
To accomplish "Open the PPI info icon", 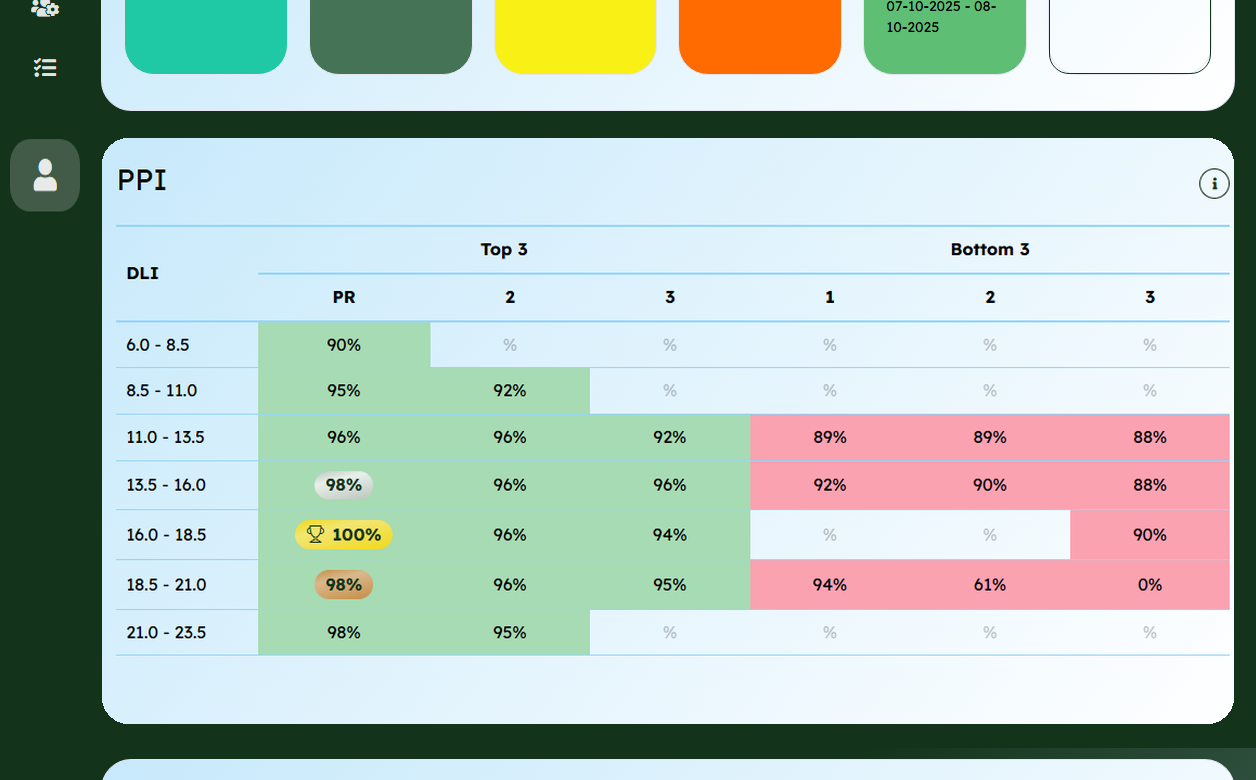I will (x=1214, y=183).
